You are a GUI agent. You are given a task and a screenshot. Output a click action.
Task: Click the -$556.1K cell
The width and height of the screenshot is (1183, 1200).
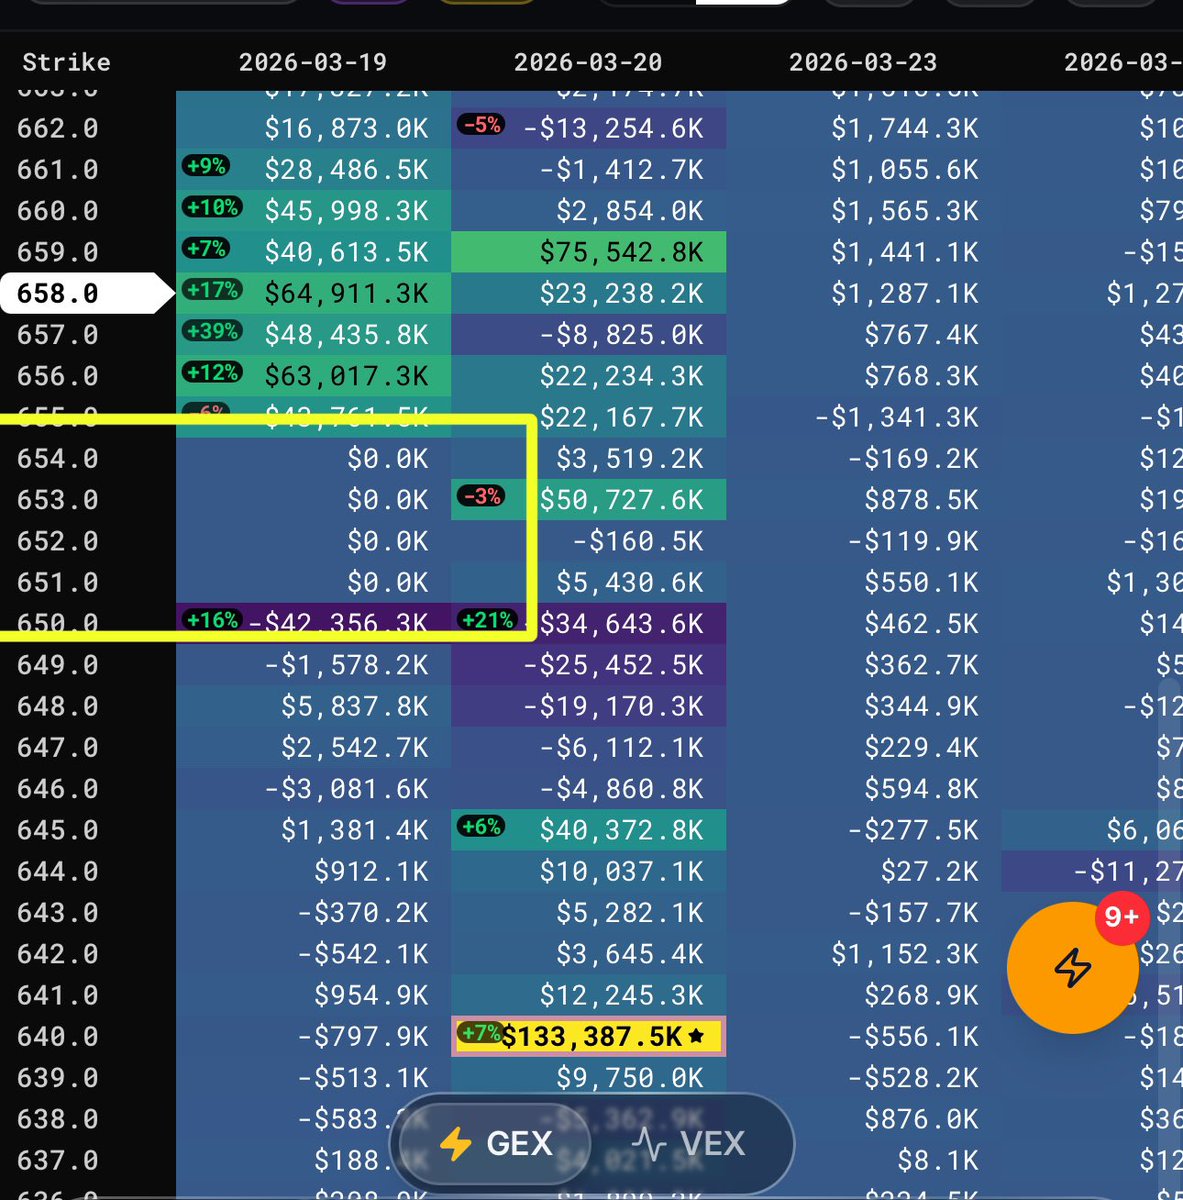coord(864,1036)
